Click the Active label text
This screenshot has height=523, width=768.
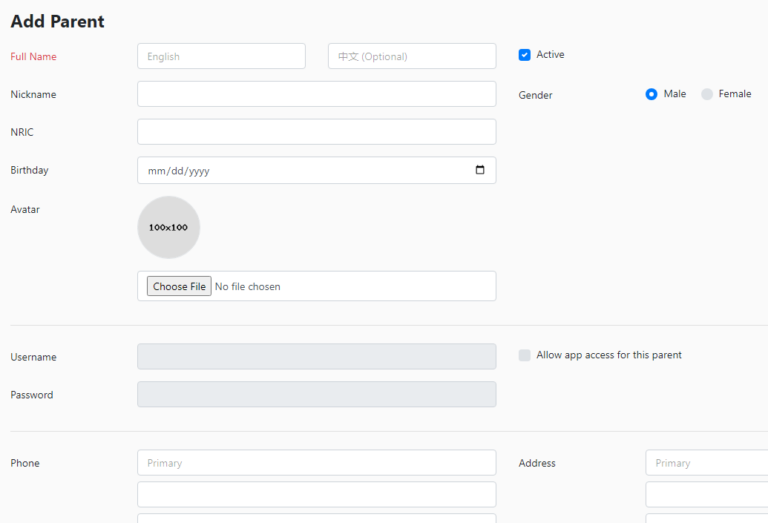click(550, 54)
